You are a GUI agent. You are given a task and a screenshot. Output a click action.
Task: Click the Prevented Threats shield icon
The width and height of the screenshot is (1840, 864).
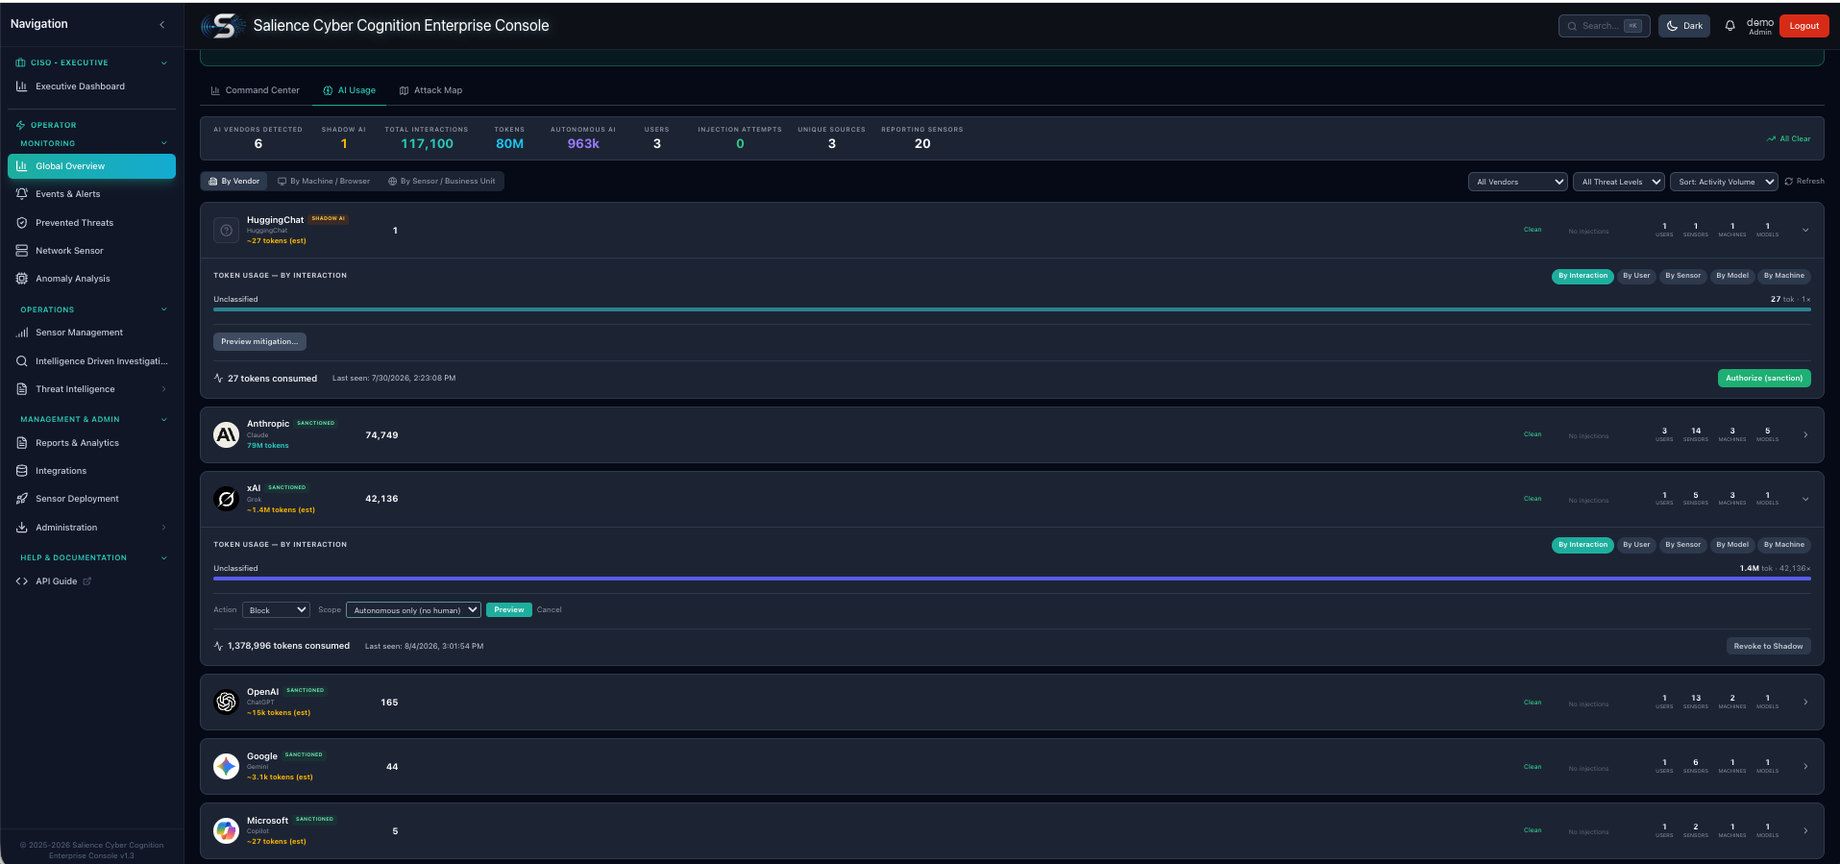[21, 223]
